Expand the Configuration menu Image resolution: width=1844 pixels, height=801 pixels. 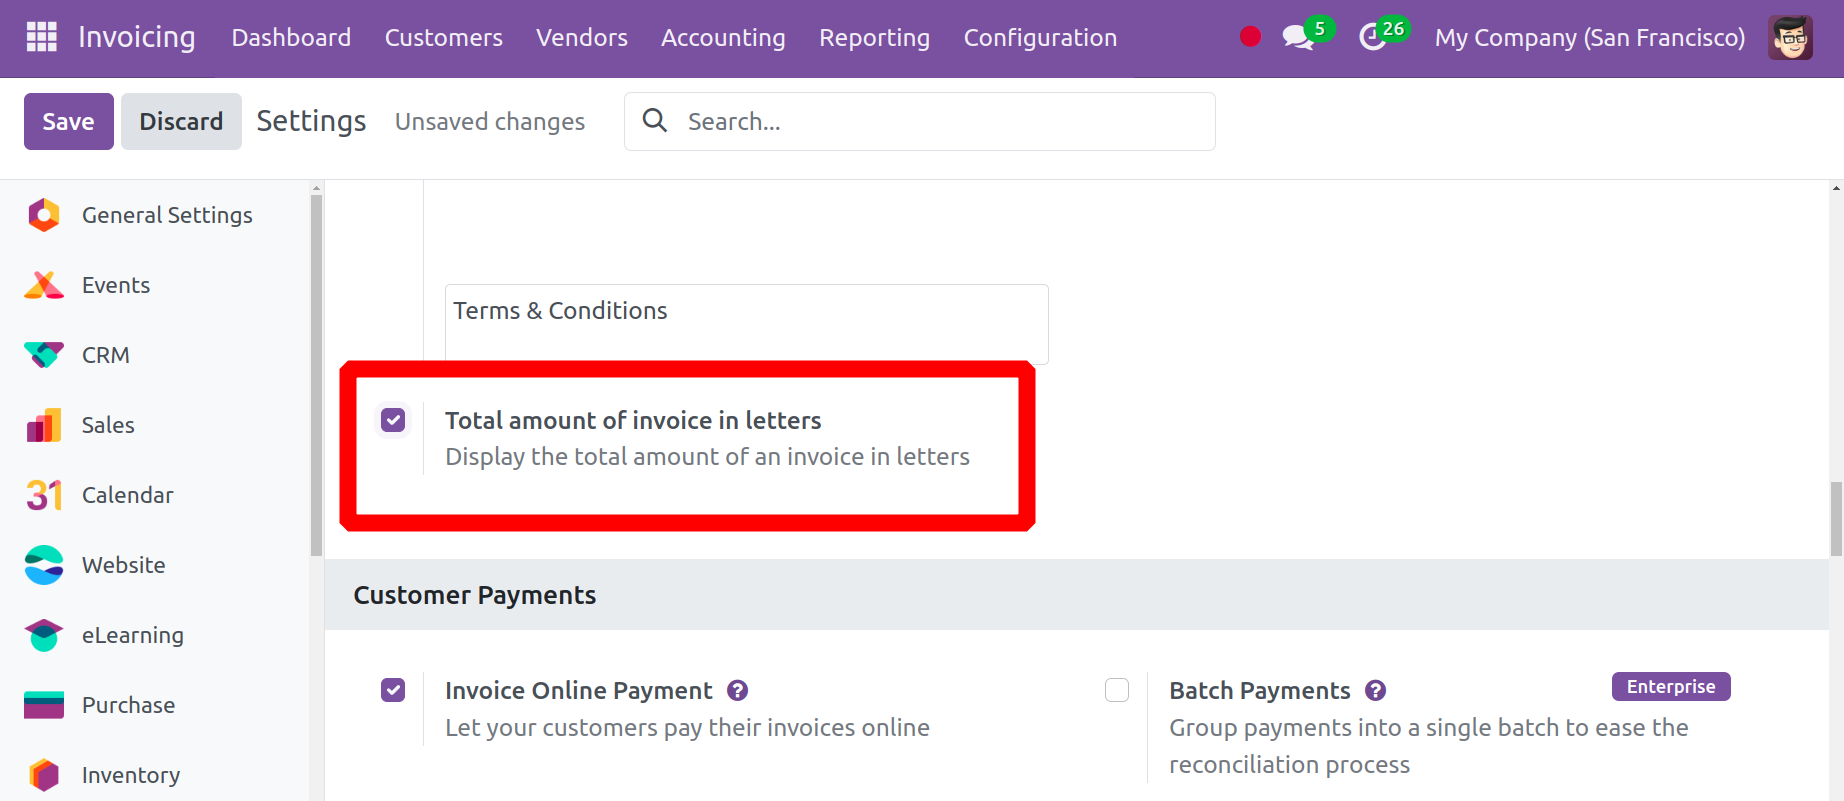click(1040, 38)
